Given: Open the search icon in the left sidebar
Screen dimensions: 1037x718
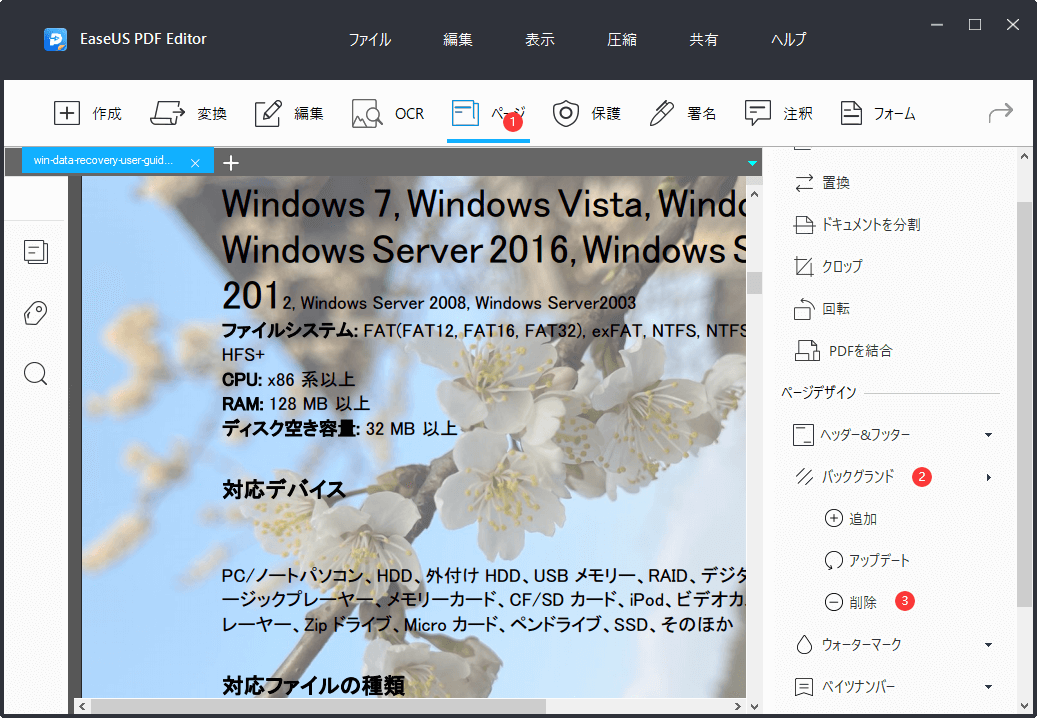Looking at the screenshot, I should coord(36,373).
